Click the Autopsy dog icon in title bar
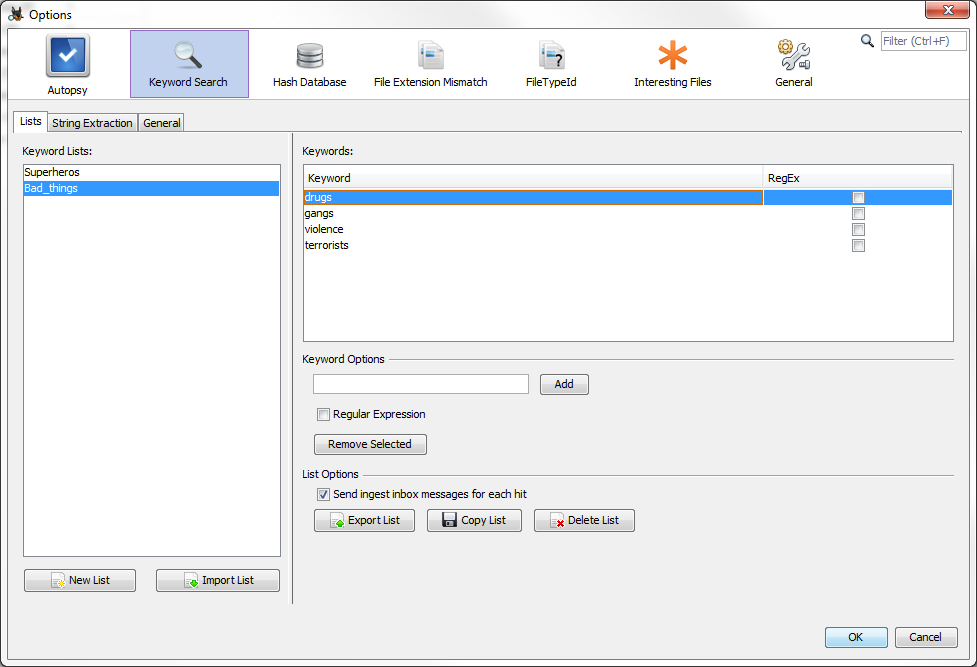 click(x=16, y=14)
